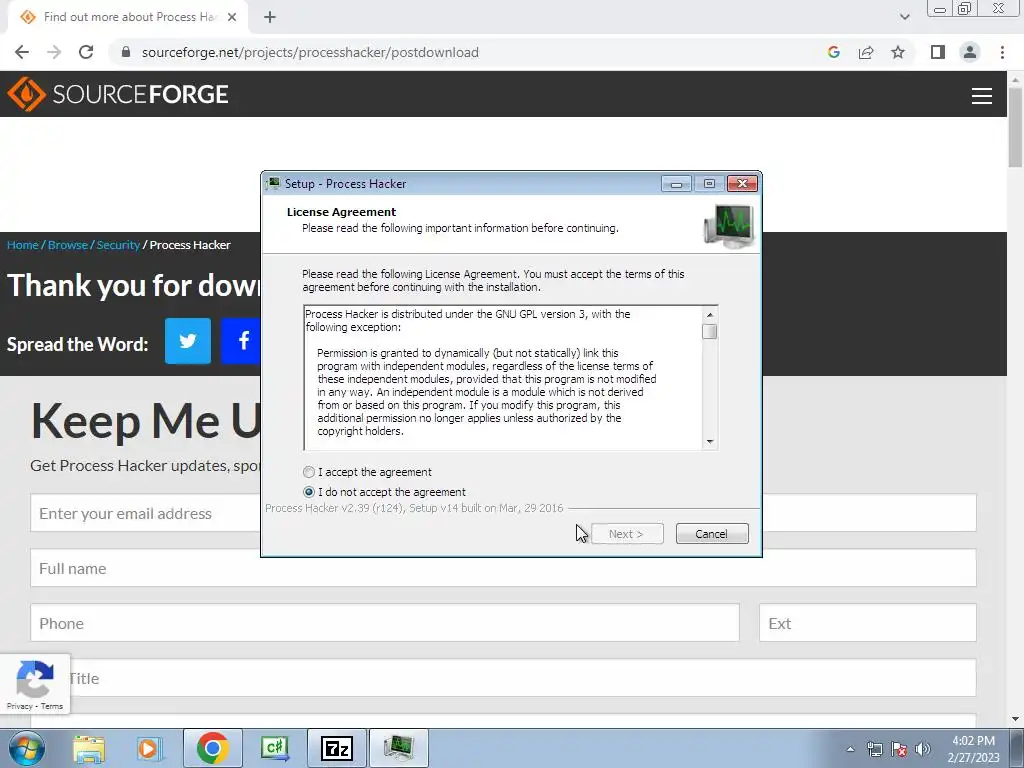Viewport: 1024px width, 768px height.
Task: Click the reCAPTCHA badge icon
Action: click(x=35, y=679)
